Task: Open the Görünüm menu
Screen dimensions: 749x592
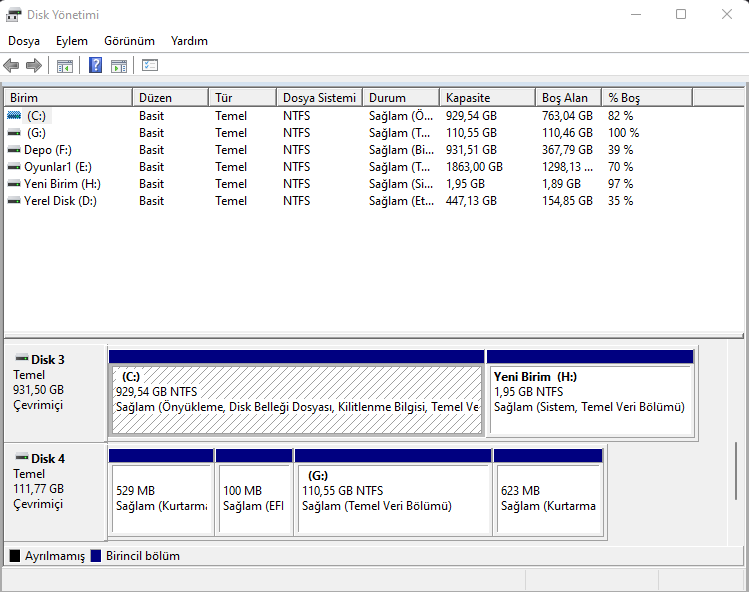Action: [129, 41]
